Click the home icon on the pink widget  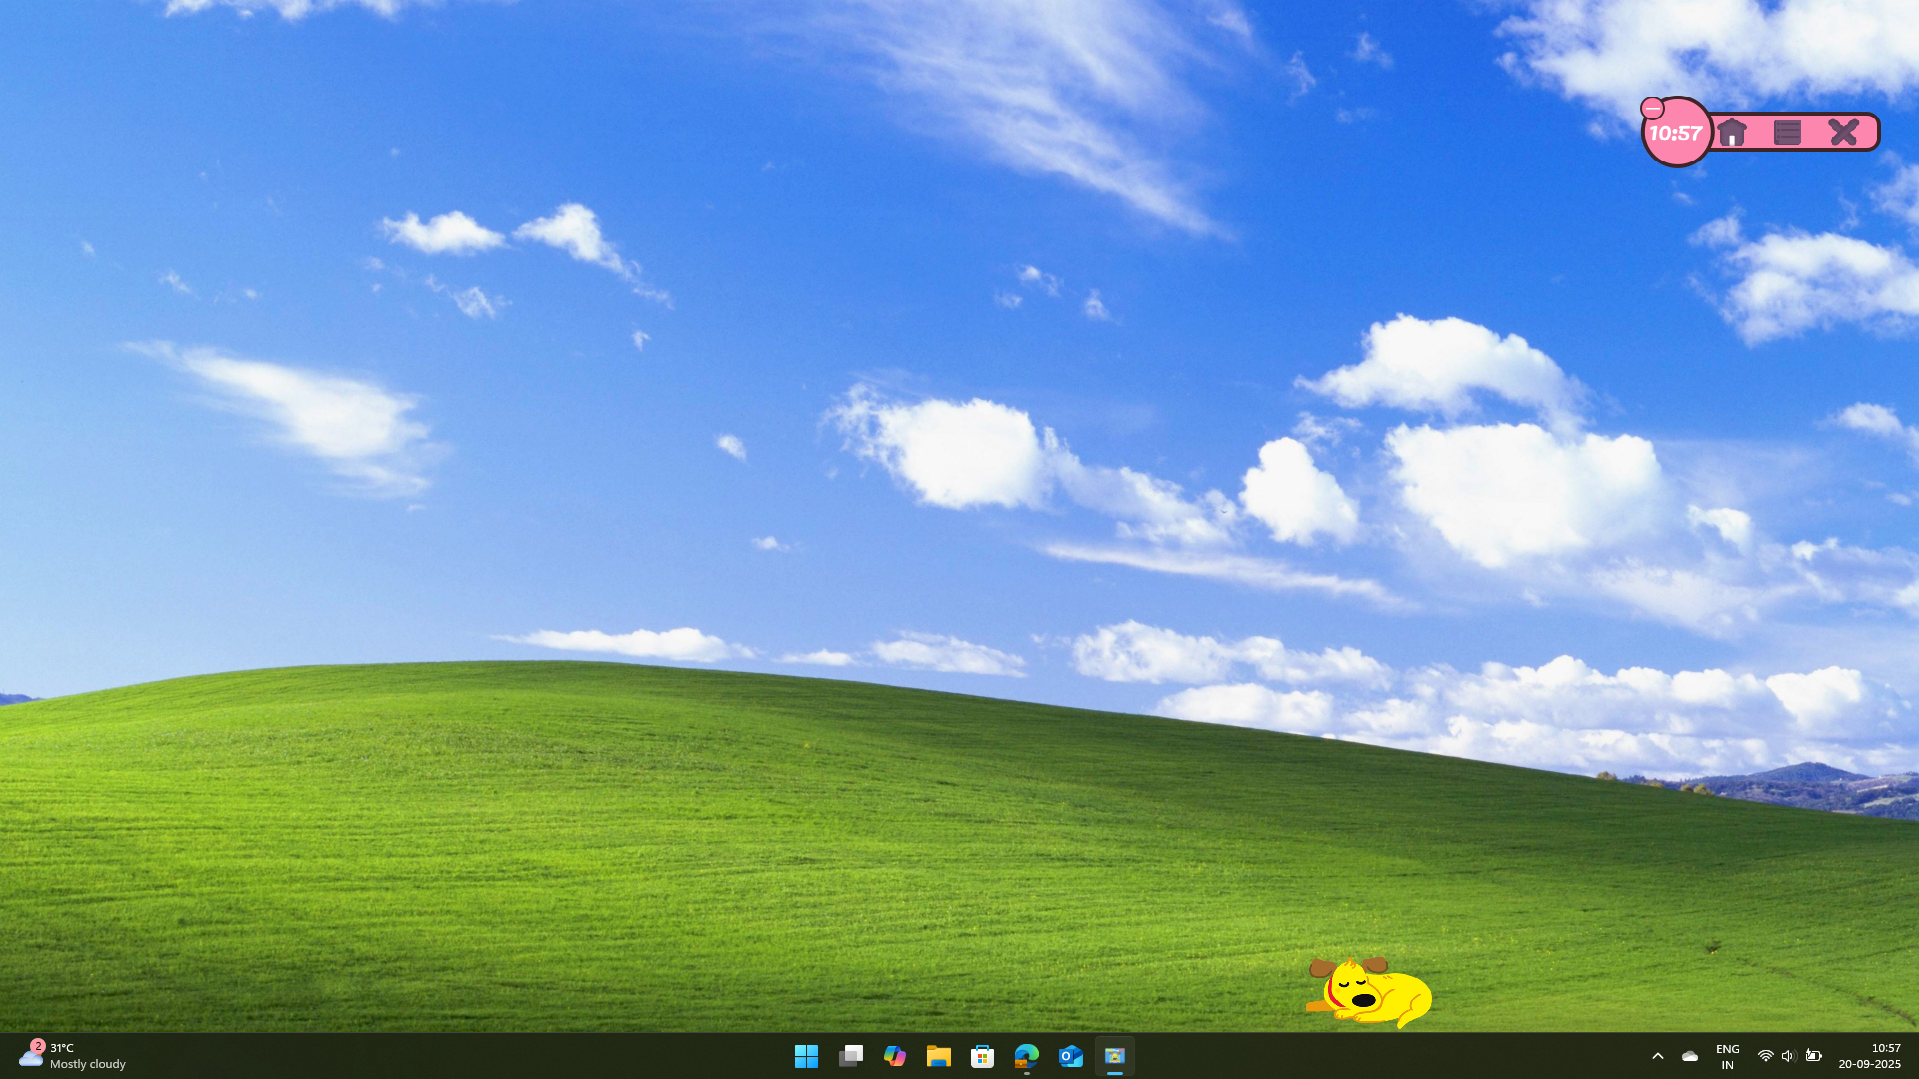pyautogui.click(x=1732, y=132)
